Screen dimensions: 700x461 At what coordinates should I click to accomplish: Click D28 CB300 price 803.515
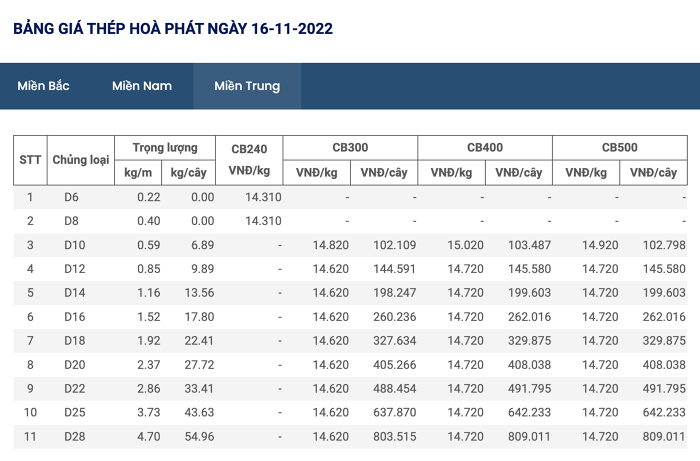point(395,436)
